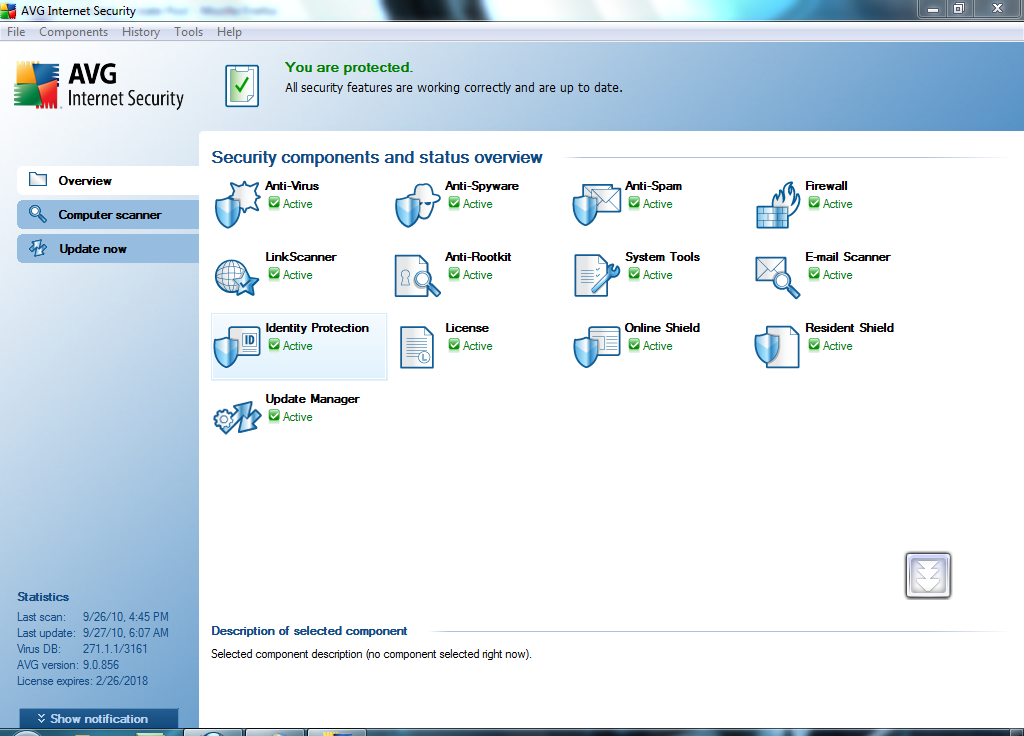Click Update Manager Active status checkmark
Viewport: 1024px width, 736px height.
[274, 416]
